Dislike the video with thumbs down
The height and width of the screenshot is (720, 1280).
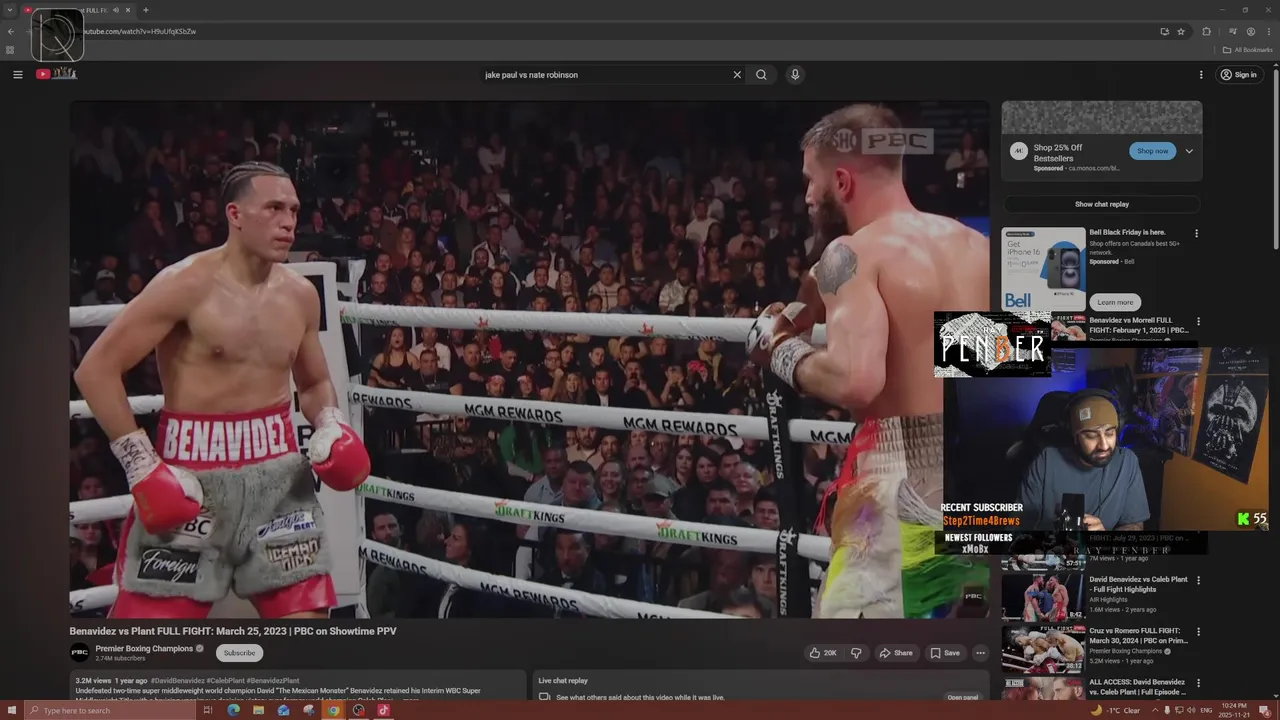tap(856, 653)
